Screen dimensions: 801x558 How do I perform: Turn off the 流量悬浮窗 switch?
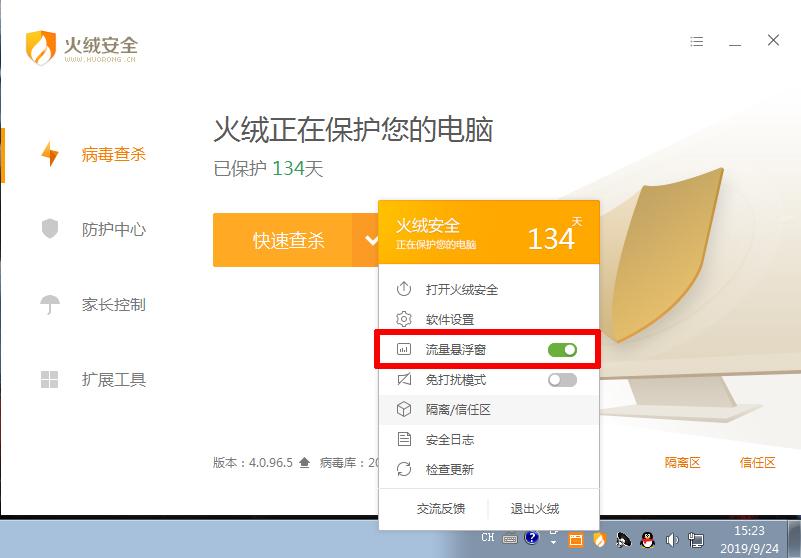click(562, 350)
